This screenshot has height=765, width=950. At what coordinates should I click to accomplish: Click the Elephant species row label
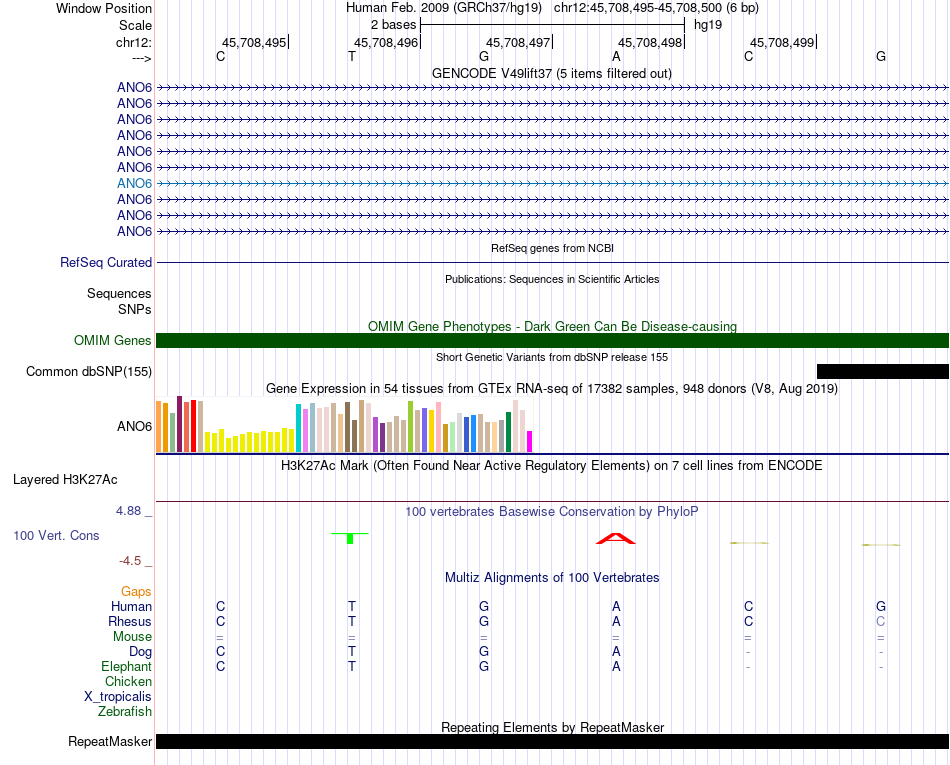tap(126, 666)
